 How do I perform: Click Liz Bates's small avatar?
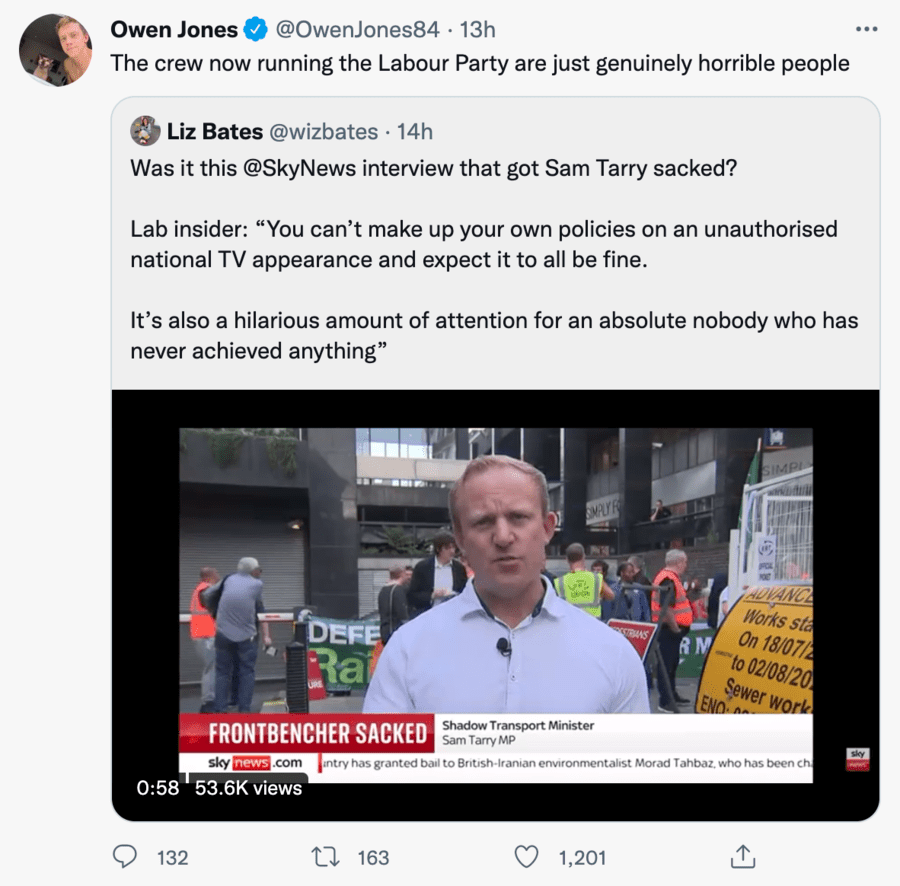point(145,131)
